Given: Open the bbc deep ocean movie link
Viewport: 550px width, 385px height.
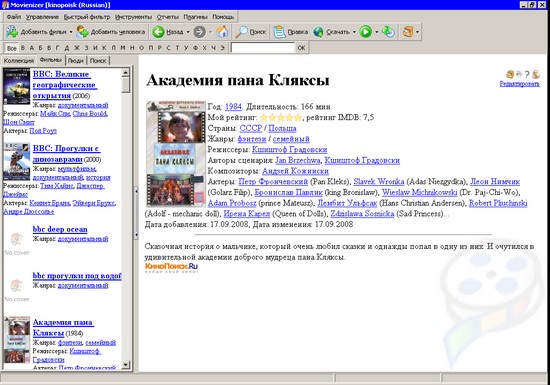Looking at the screenshot, I should (60, 229).
